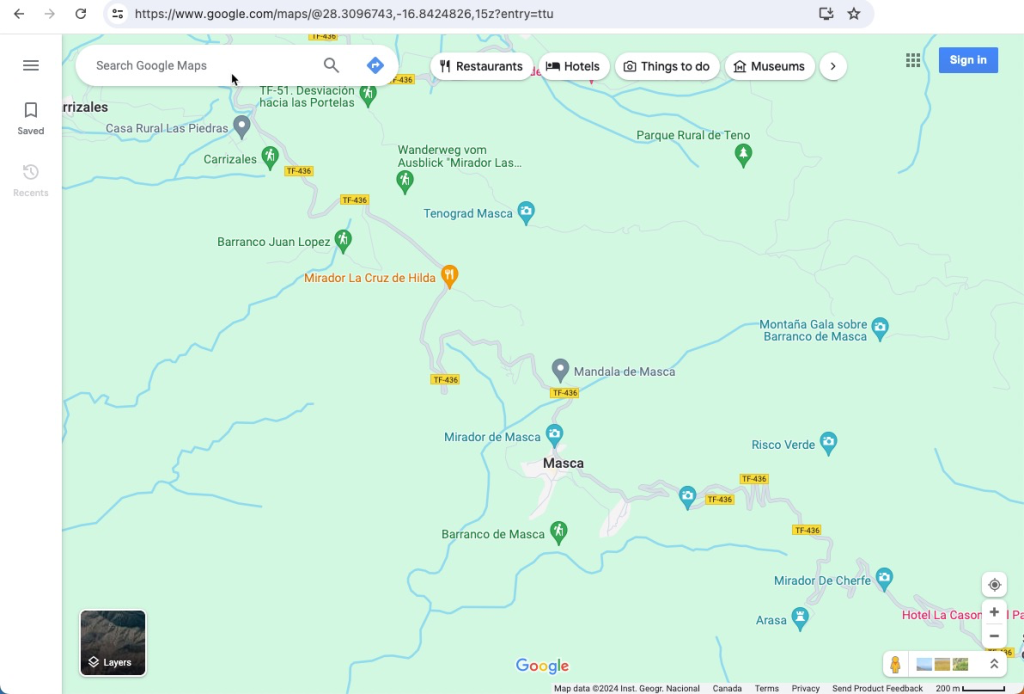Open the hamburger main menu
Viewport: 1024px width, 694px height.
(x=31, y=66)
